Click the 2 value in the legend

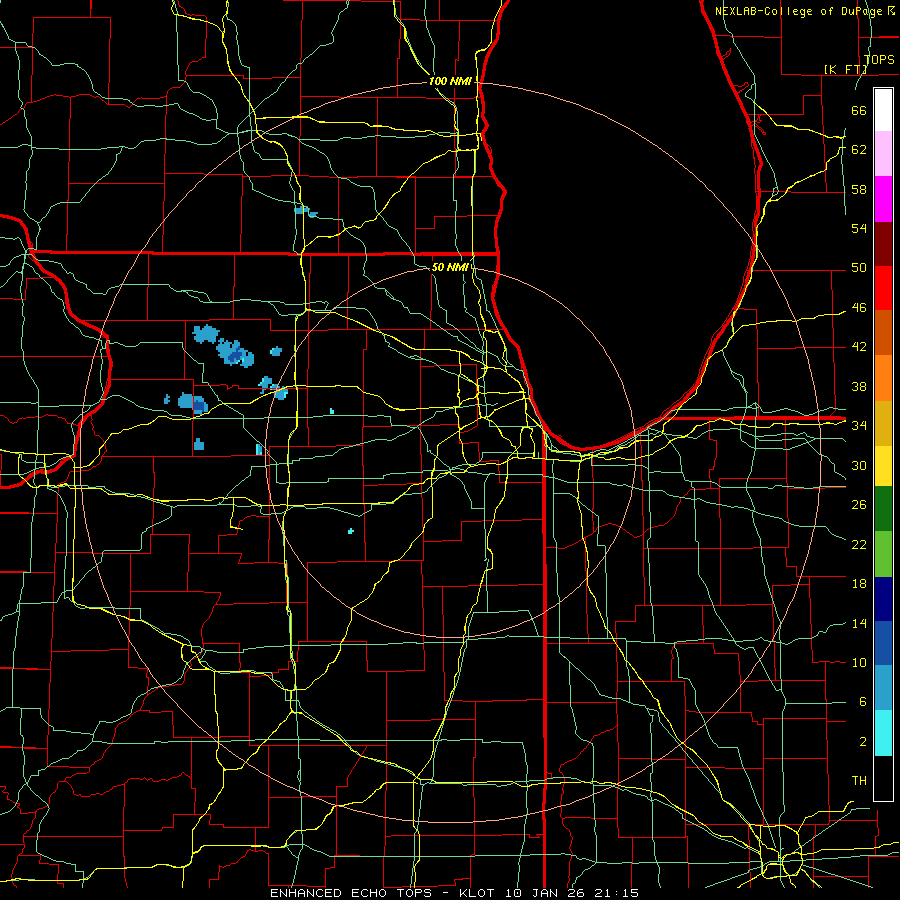point(863,742)
